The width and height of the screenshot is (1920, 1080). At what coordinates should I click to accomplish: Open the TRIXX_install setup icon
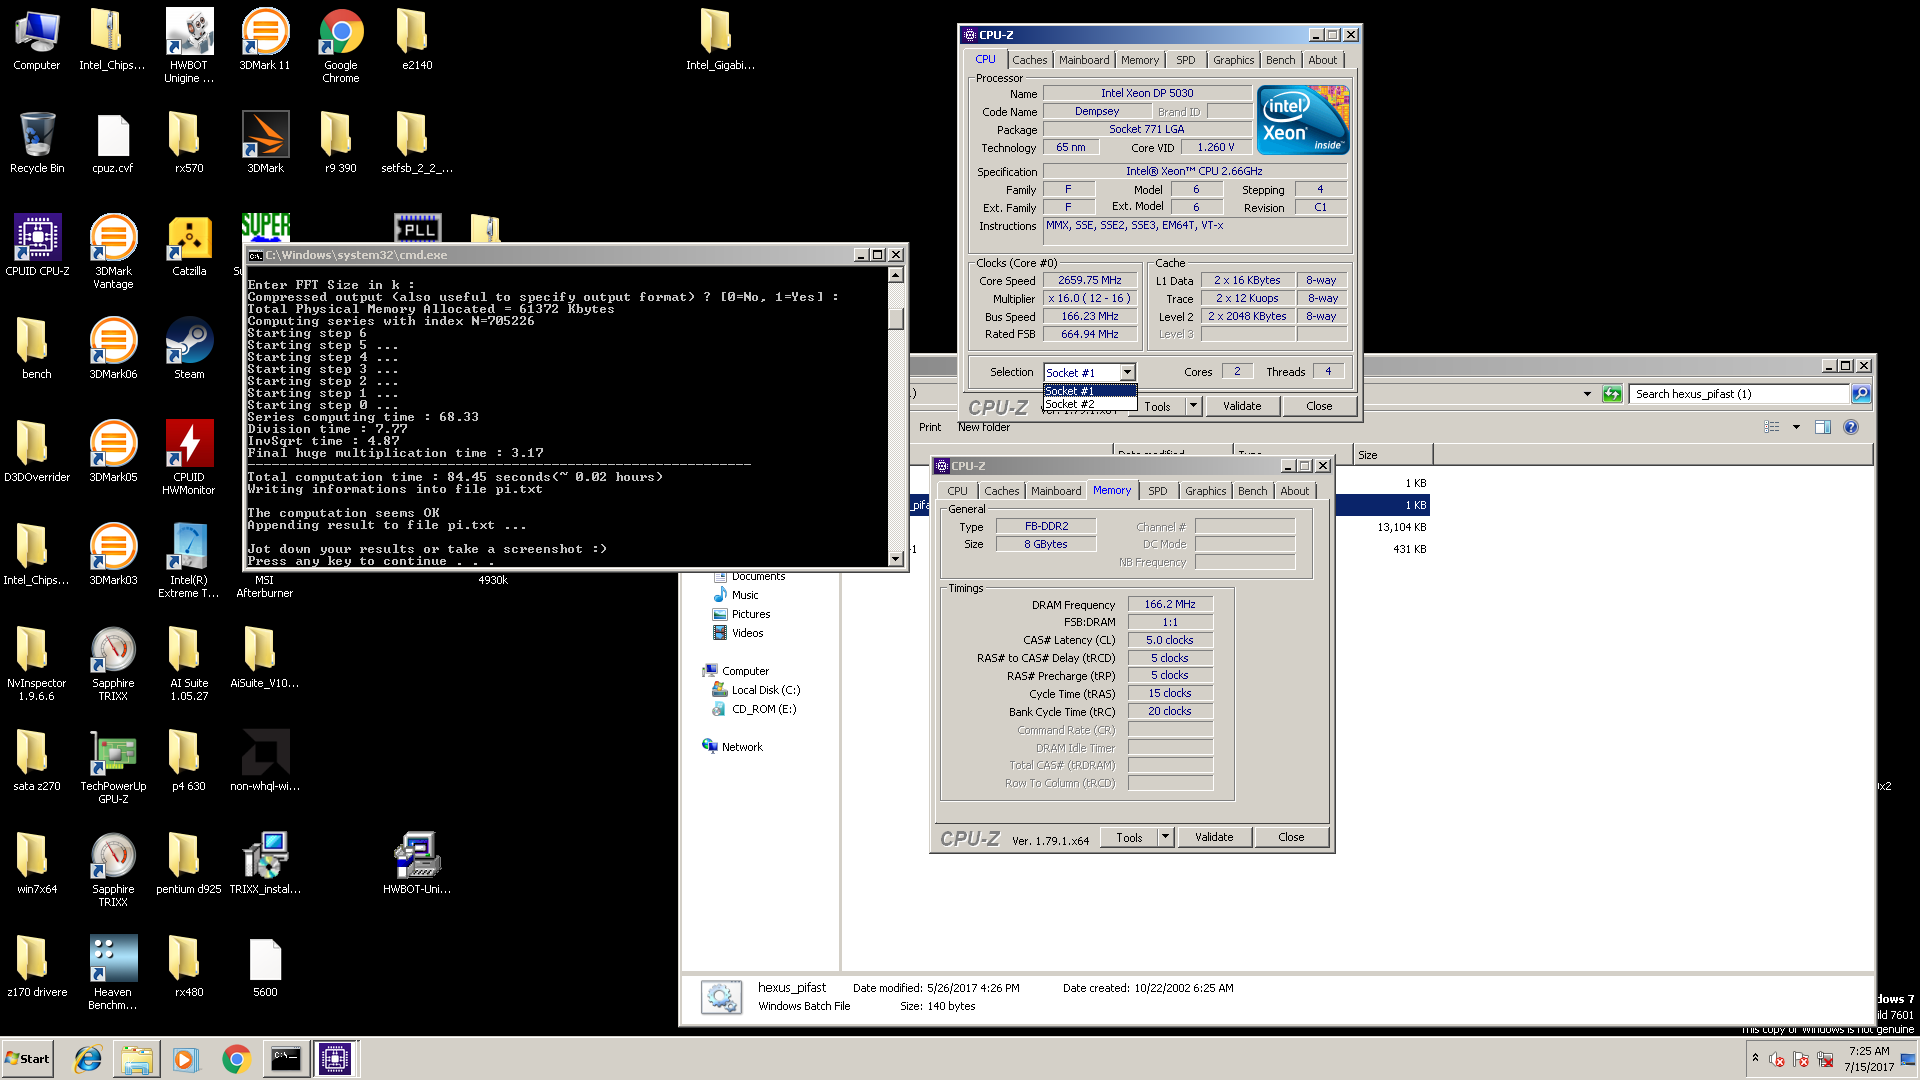coord(265,862)
